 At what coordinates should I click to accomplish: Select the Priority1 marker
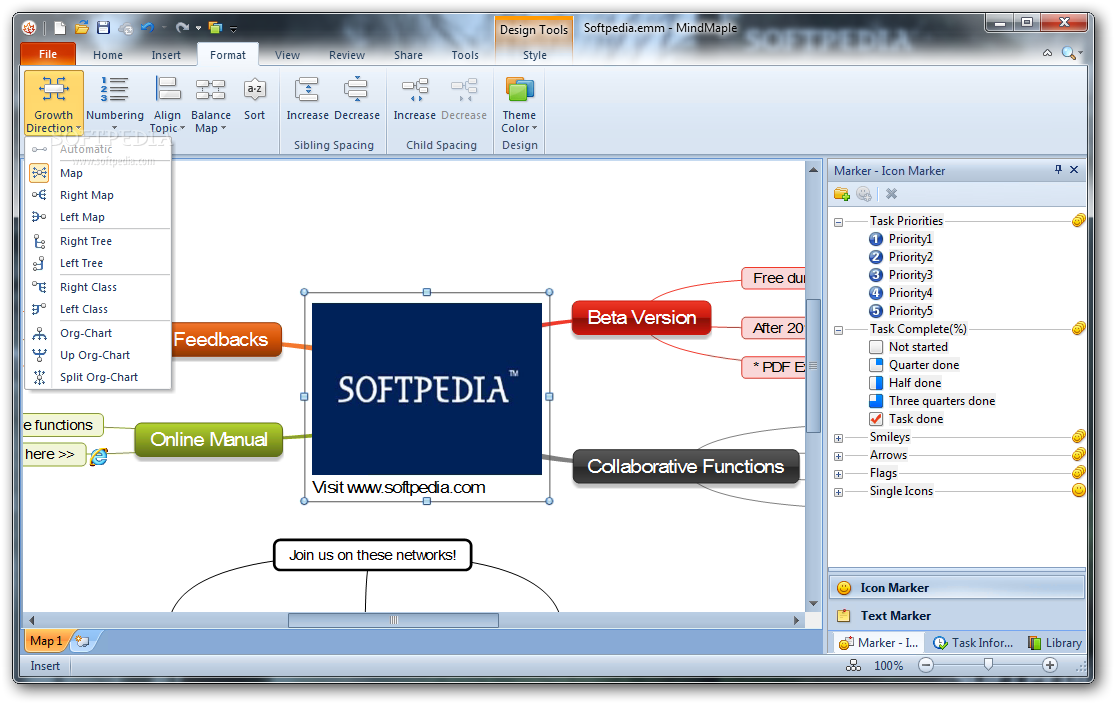coord(901,239)
